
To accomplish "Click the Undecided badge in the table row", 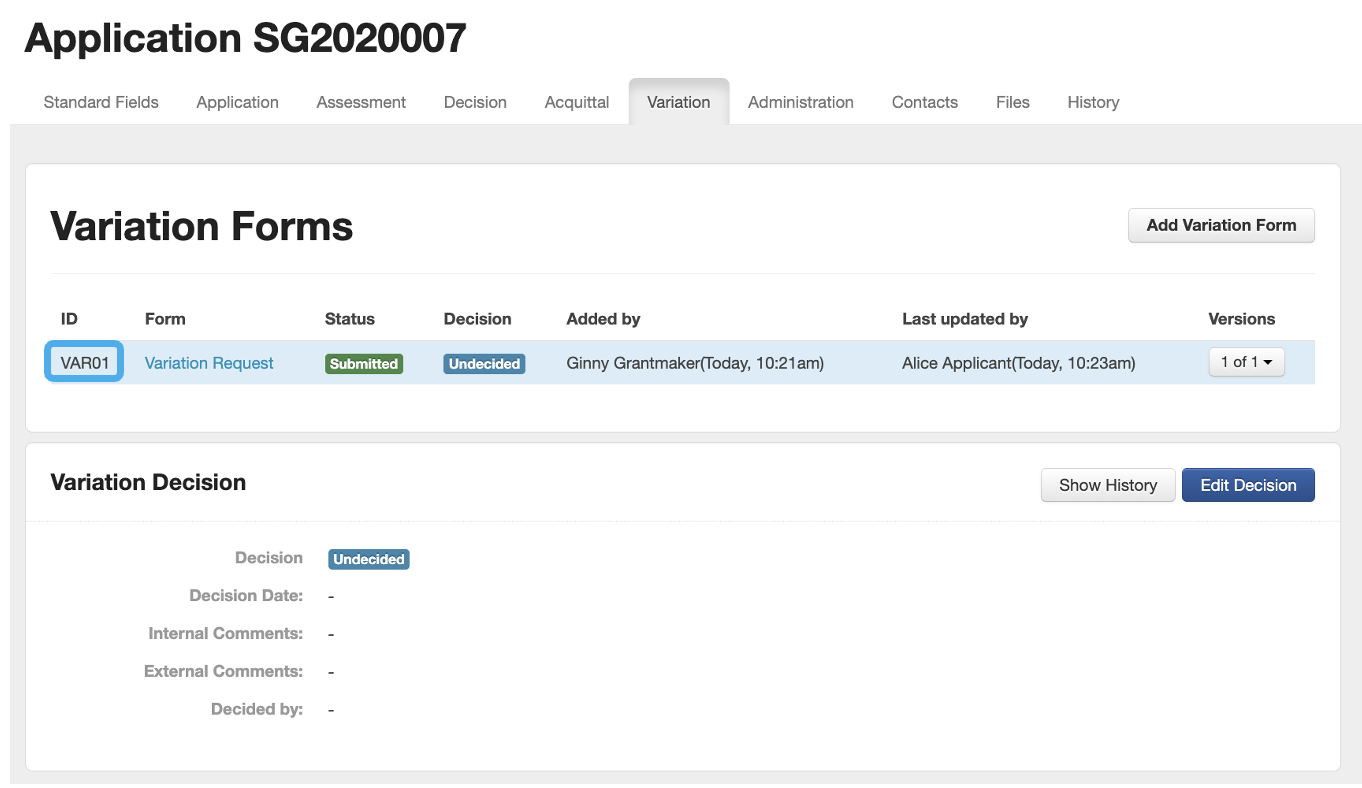I will (x=484, y=364).
